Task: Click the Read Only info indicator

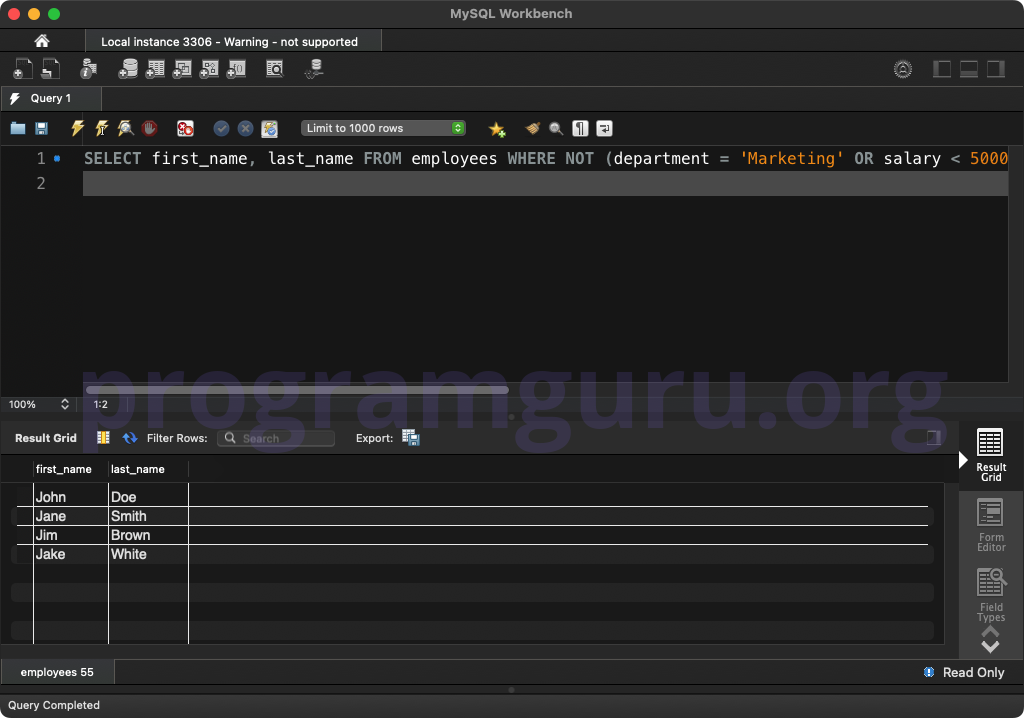Action: pos(965,672)
